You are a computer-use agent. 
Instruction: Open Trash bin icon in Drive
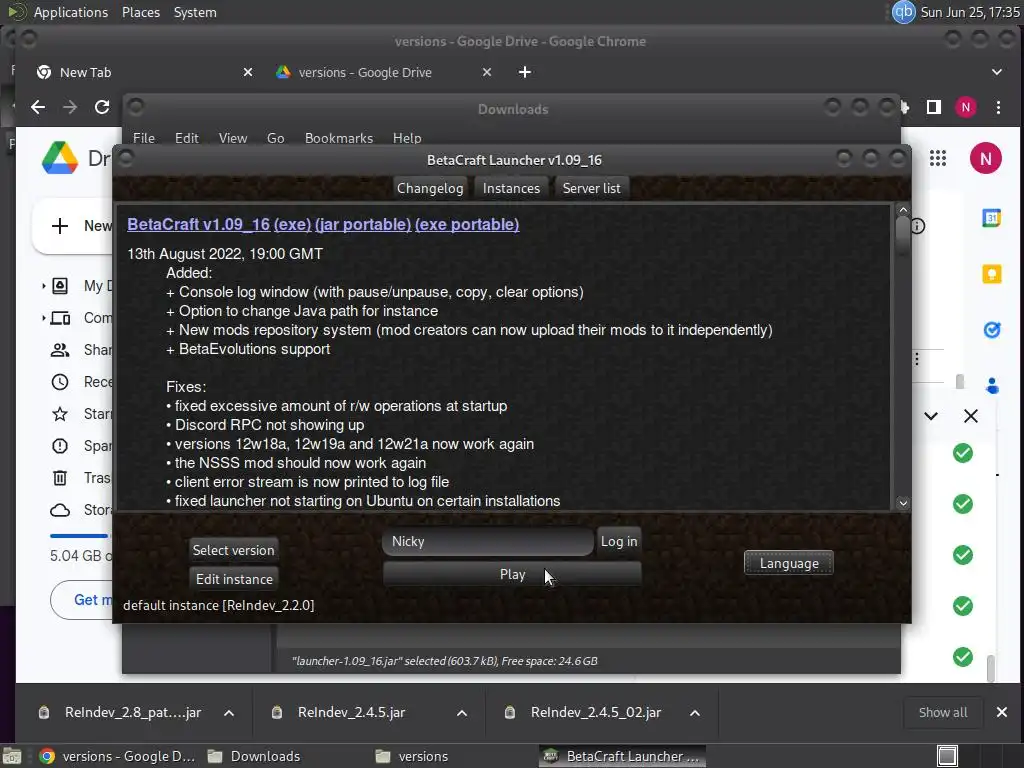pyautogui.click(x=60, y=478)
